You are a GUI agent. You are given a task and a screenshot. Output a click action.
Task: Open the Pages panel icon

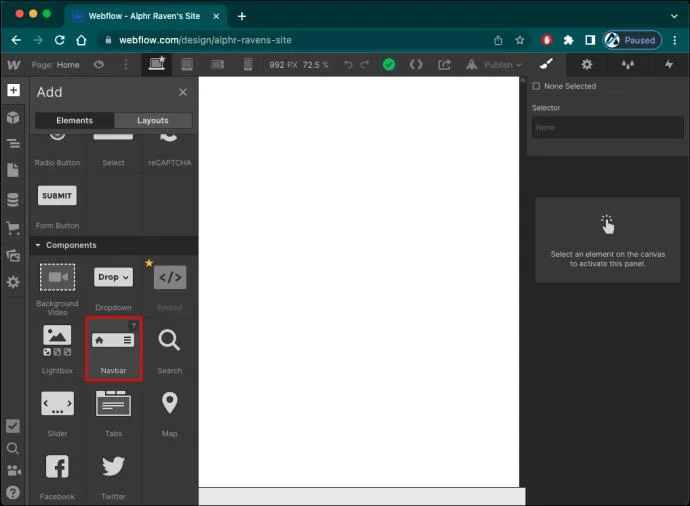tap(13, 170)
